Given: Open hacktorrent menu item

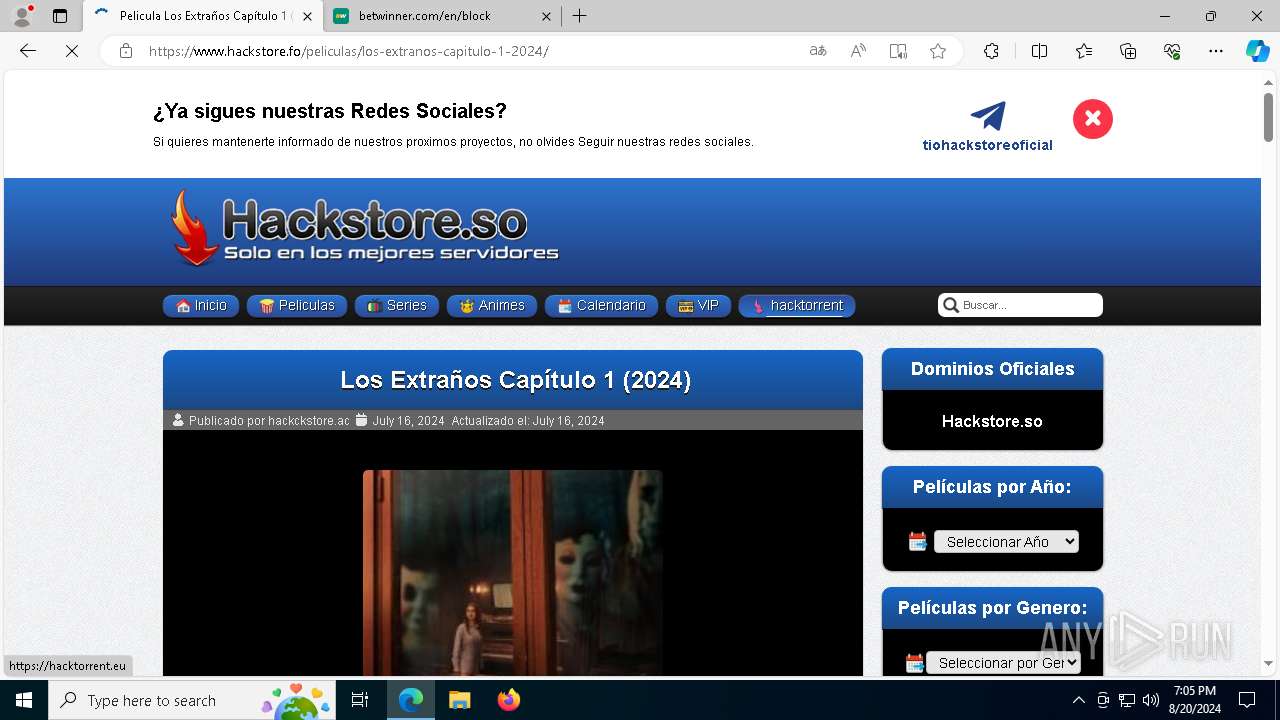Looking at the screenshot, I should (x=797, y=305).
